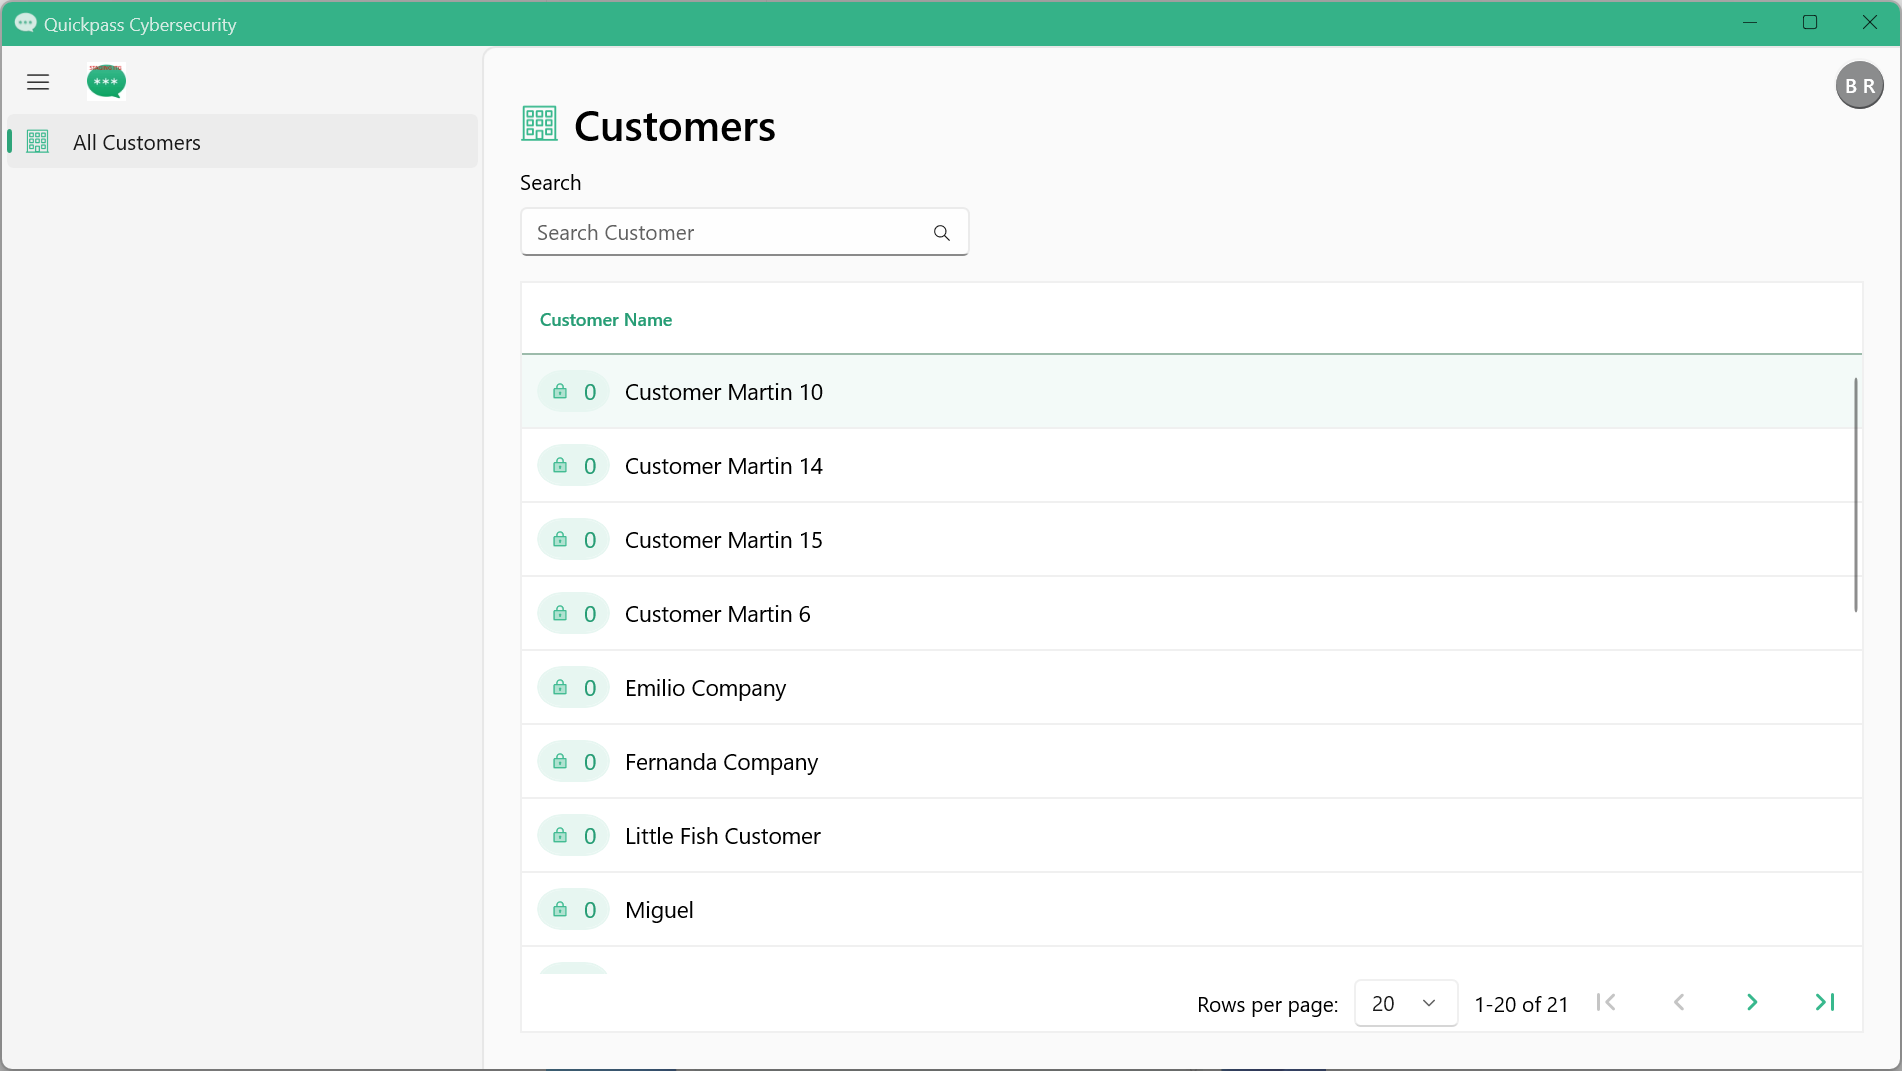This screenshot has height=1071, width=1902.
Task: Open the Rows per page dropdown
Action: tap(1405, 1003)
